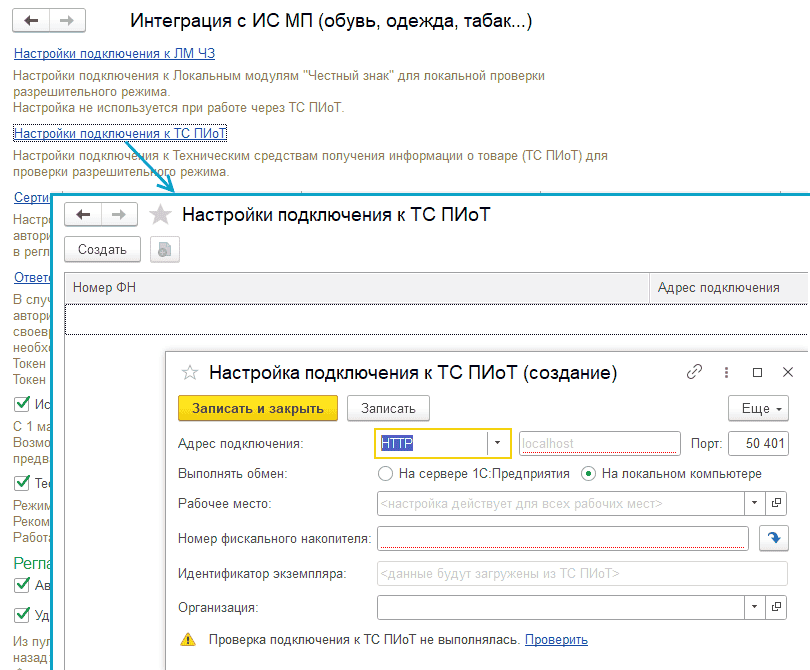Get the link to this form via chain icon
The width and height of the screenshot is (810, 670).
point(694,372)
